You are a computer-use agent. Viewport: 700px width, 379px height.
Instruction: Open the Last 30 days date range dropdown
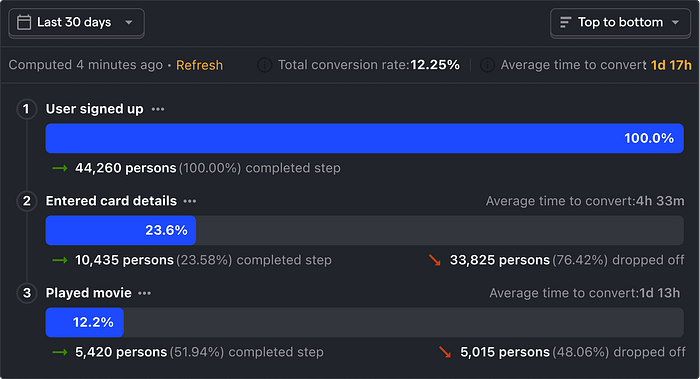(x=76, y=23)
